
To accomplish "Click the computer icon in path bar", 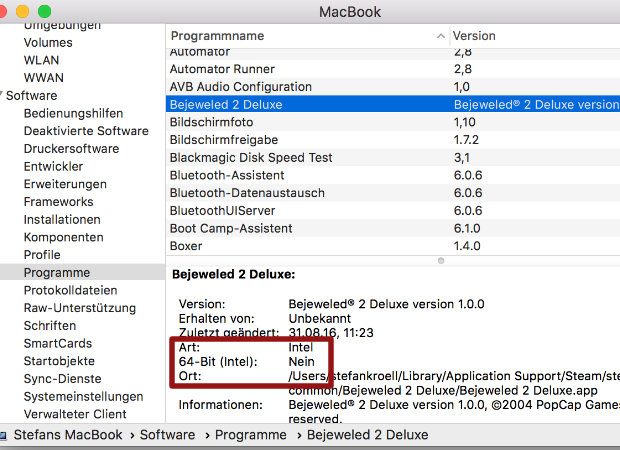I will tap(3, 435).
